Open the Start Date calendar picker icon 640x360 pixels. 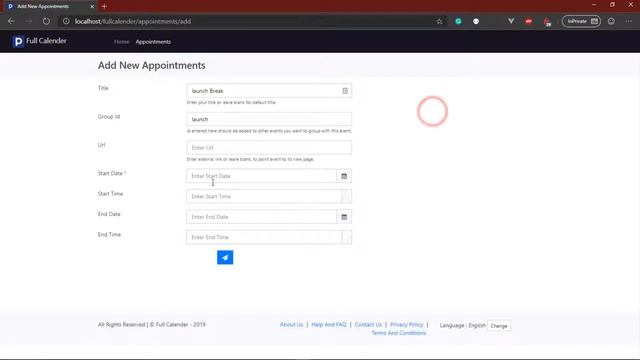[344, 176]
